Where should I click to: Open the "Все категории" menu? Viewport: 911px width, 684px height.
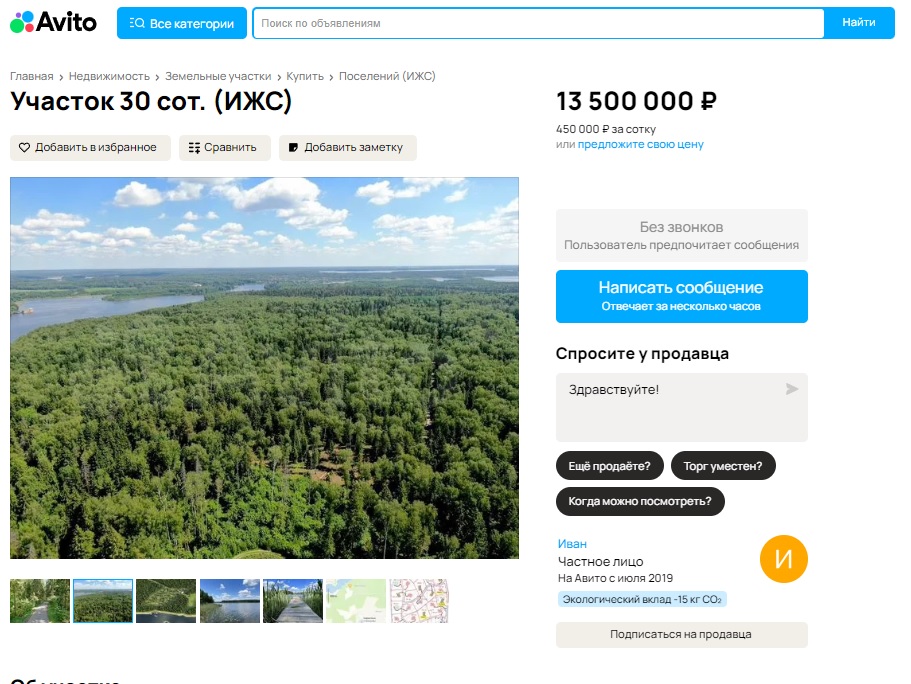(x=181, y=23)
